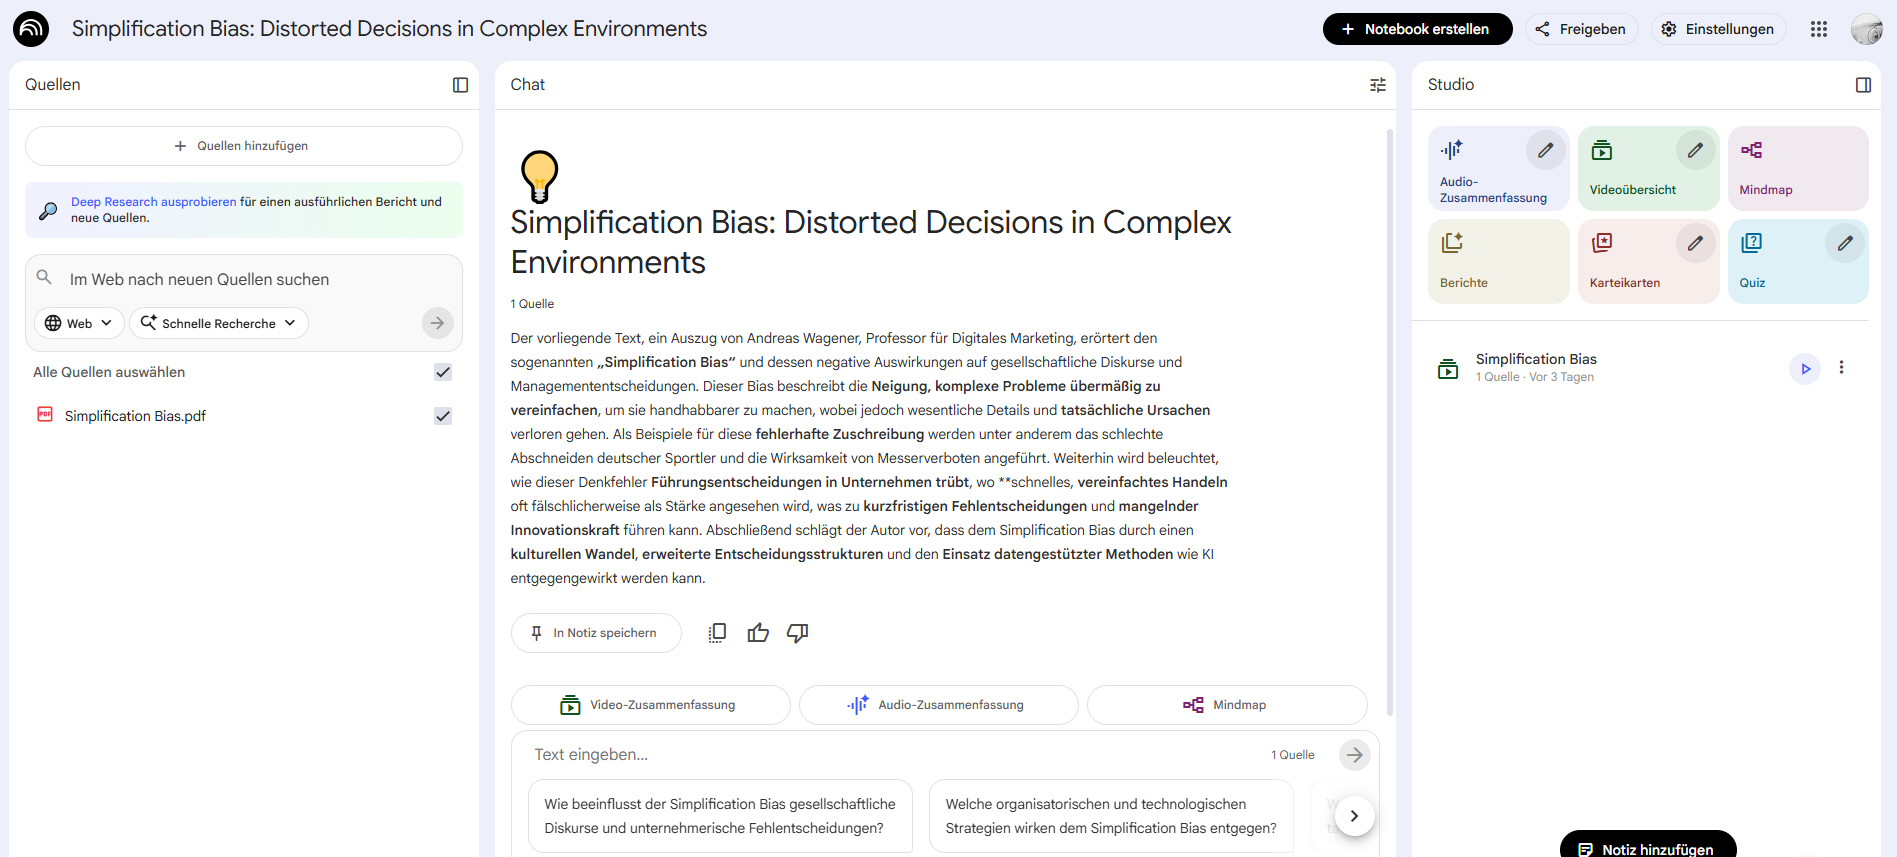
Task: Open the Berichte tile in Studio
Action: point(1497,261)
